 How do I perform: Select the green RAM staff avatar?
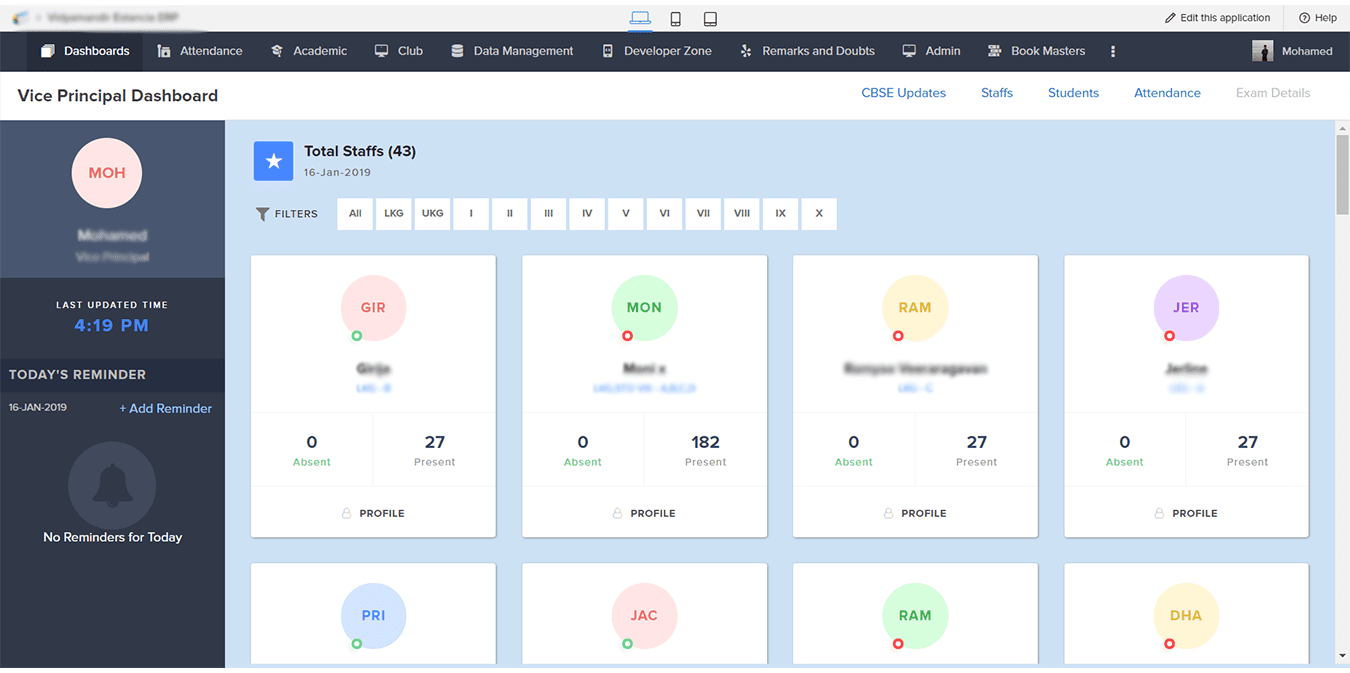click(915, 616)
